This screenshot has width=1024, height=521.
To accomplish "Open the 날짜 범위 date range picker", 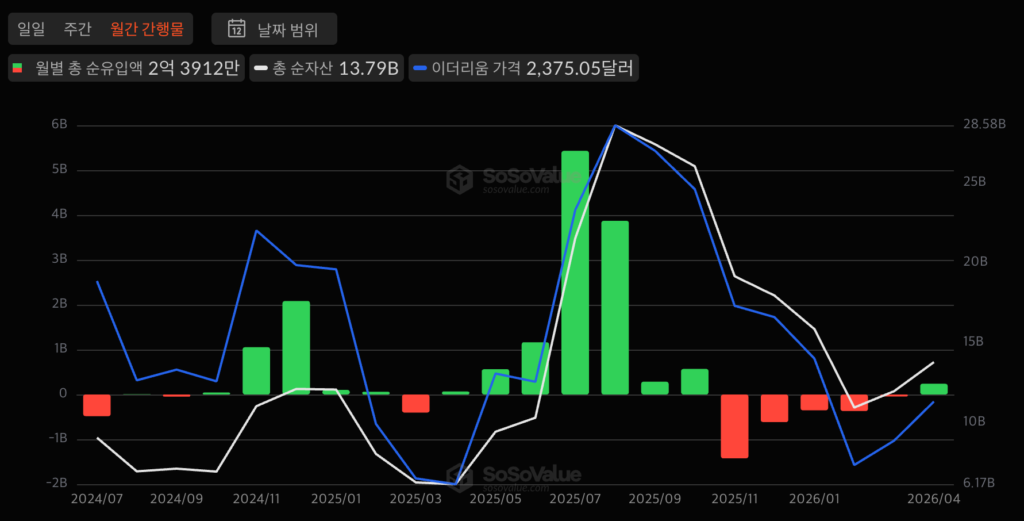I will (274, 29).
